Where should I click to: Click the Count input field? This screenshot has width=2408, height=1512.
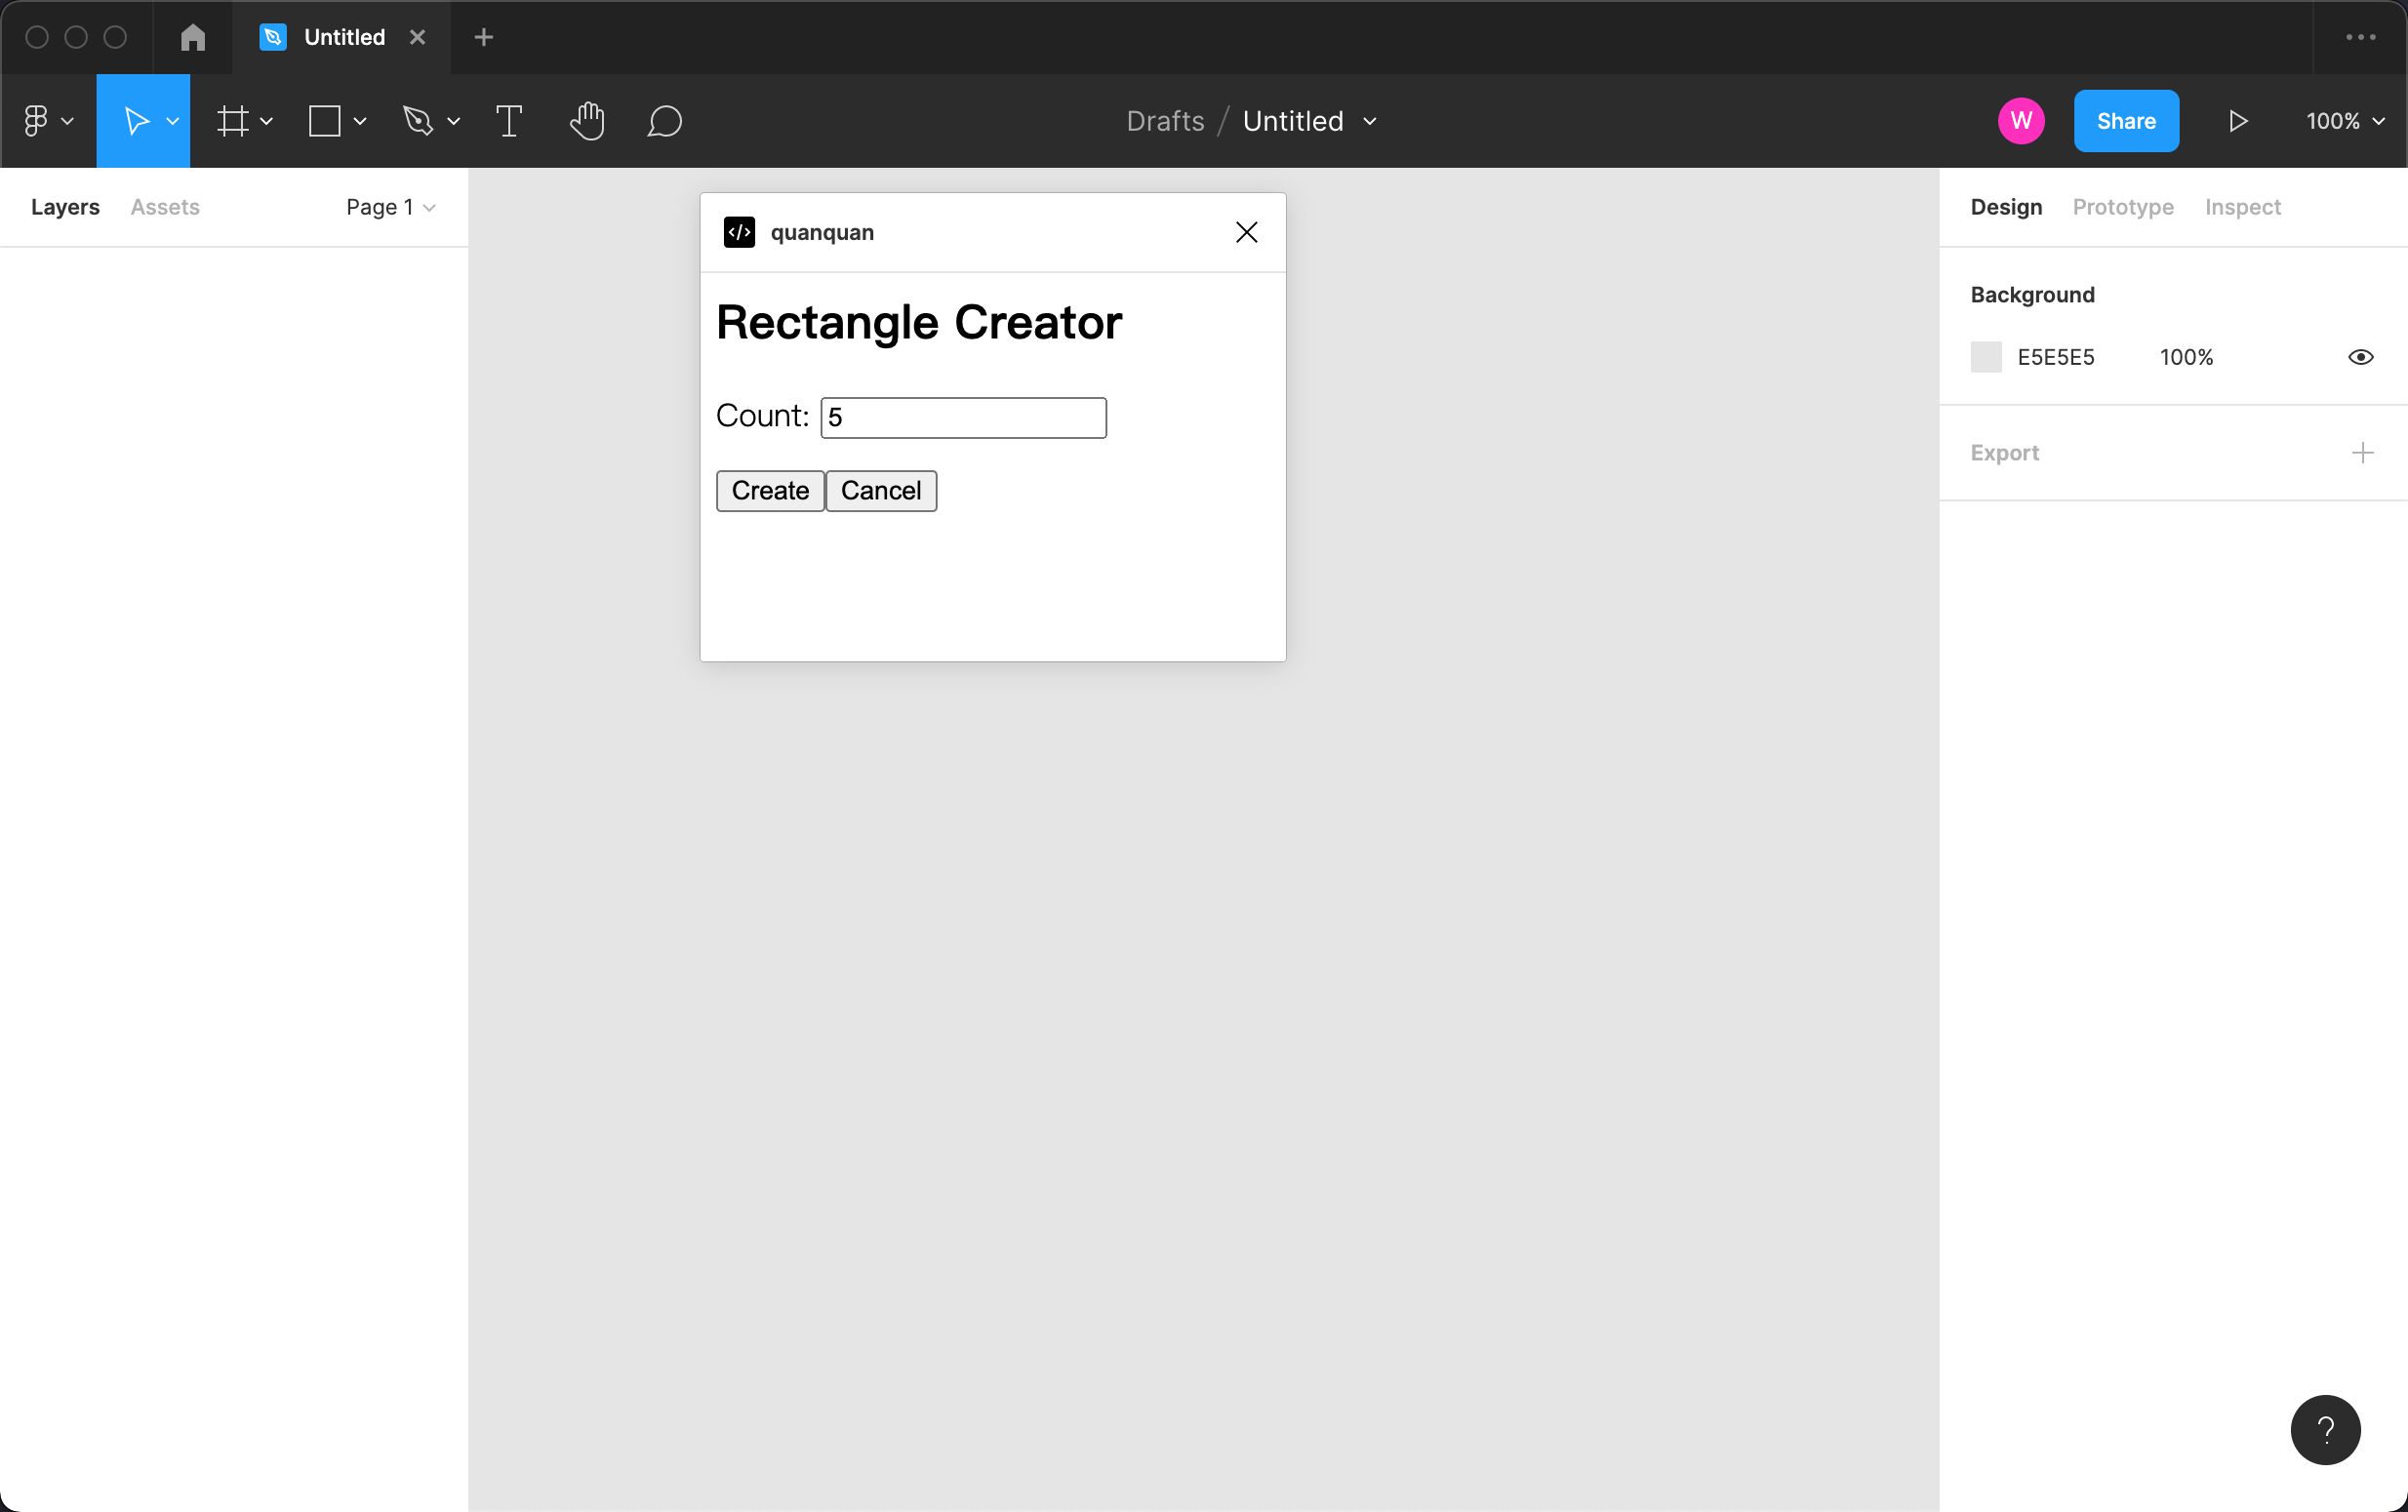tap(963, 418)
